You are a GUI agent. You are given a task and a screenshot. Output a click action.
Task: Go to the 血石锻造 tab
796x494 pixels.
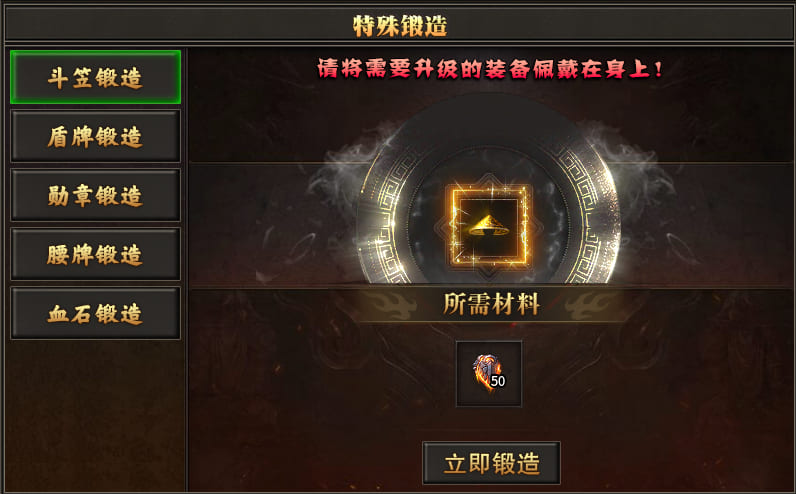[x=95, y=313]
